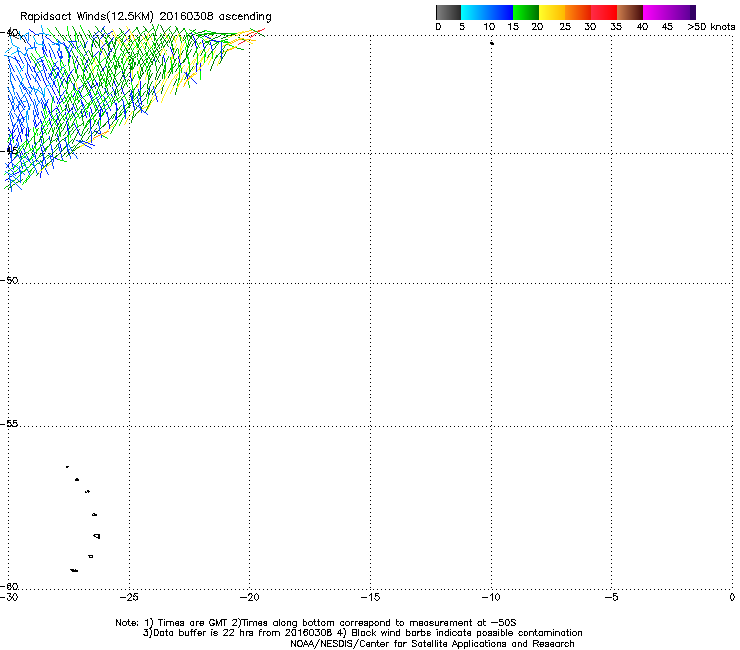The height and width of the screenshot is (650, 740).
Task: Click the orange 25-30 knots legend band
Action: click(578, 12)
